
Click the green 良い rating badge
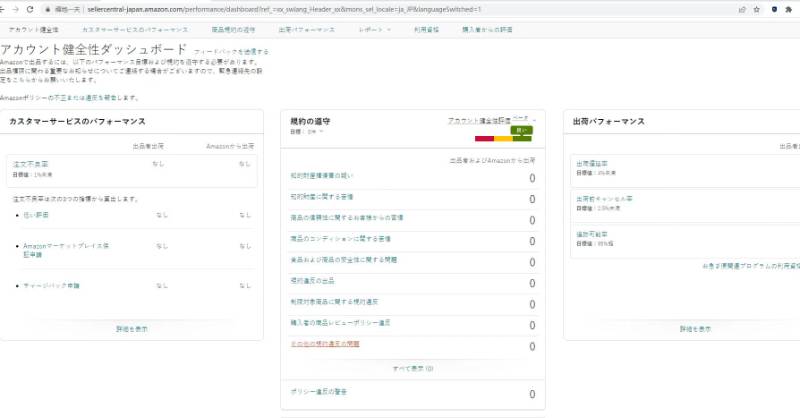point(521,131)
